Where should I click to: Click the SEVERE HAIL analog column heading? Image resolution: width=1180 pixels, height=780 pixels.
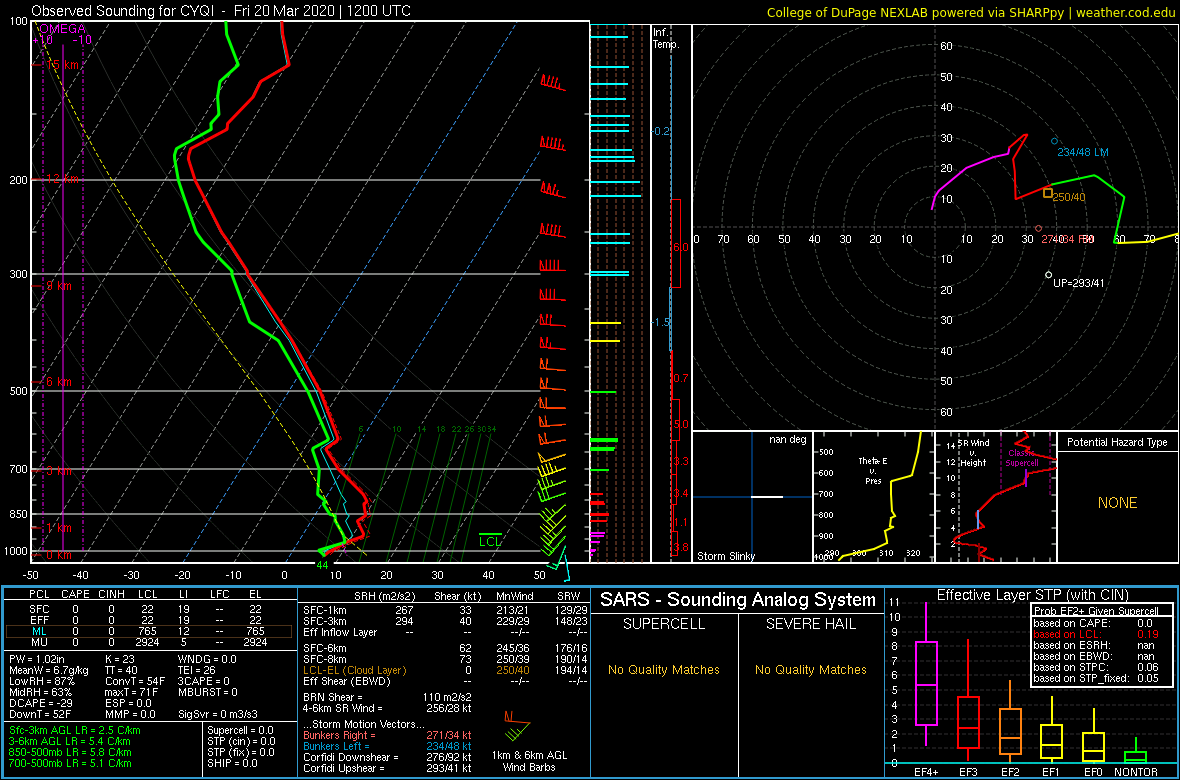click(811, 624)
